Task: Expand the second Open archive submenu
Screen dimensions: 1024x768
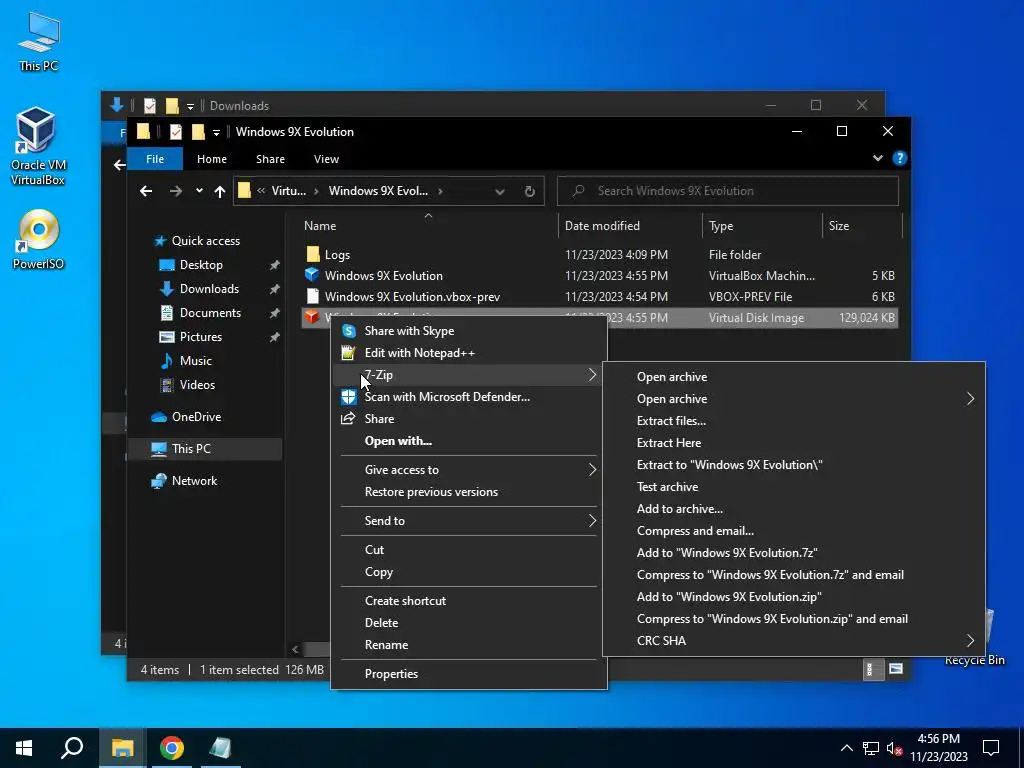Action: coord(970,399)
